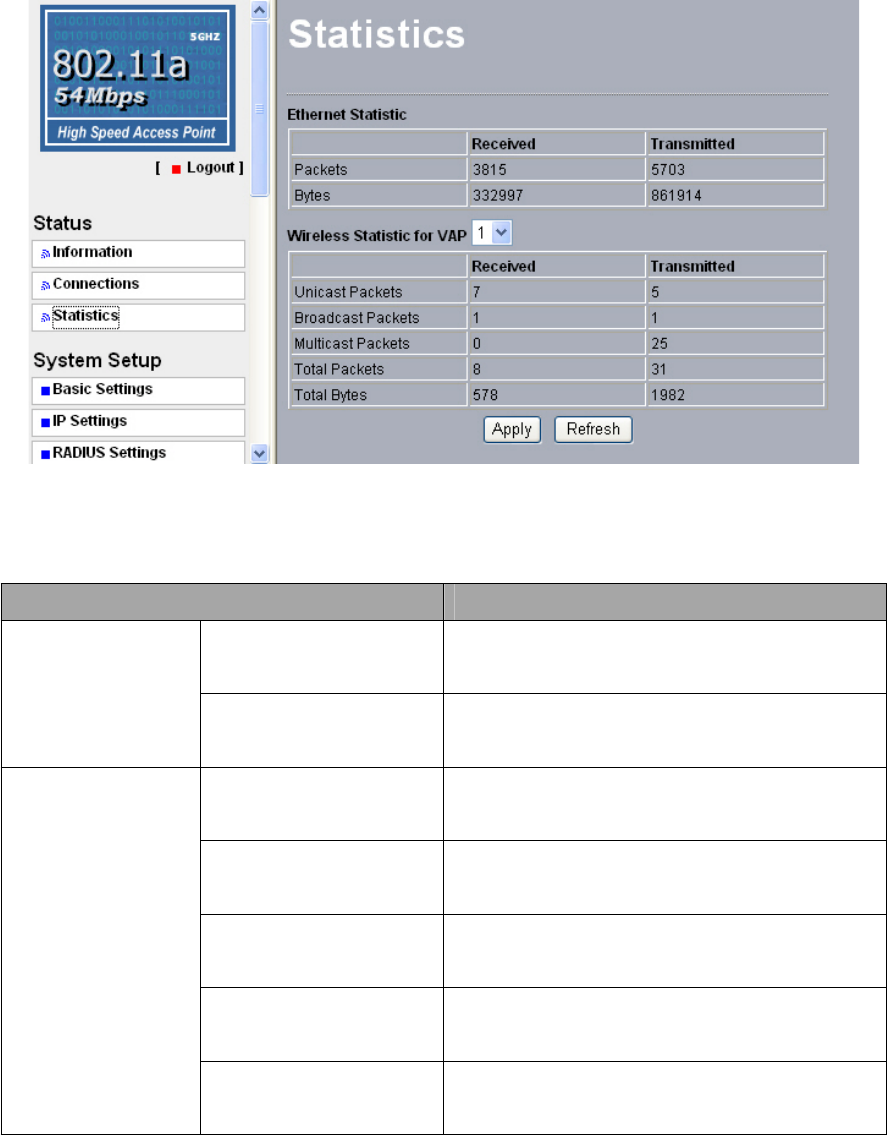This screenshot has width=887, height=1136.
Task: Open Basic Settings in System Setup
Action: [138, 390]
